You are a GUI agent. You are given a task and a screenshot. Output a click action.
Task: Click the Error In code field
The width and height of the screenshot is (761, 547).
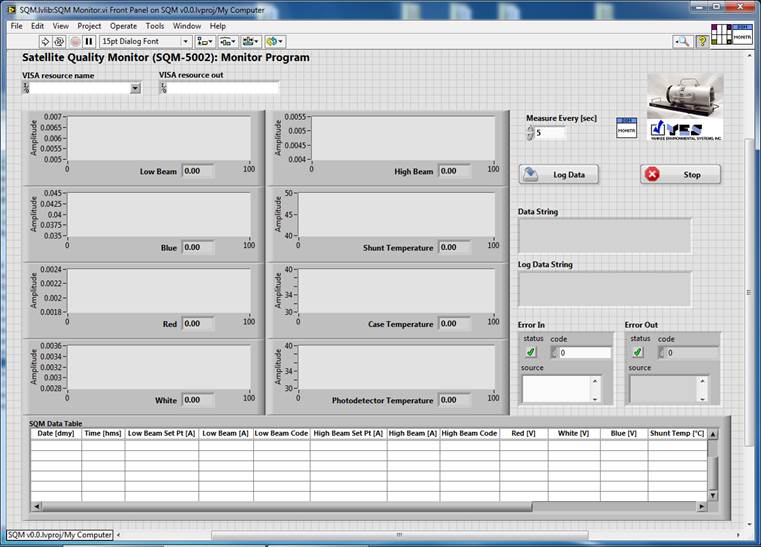click(x=584, y=353)
